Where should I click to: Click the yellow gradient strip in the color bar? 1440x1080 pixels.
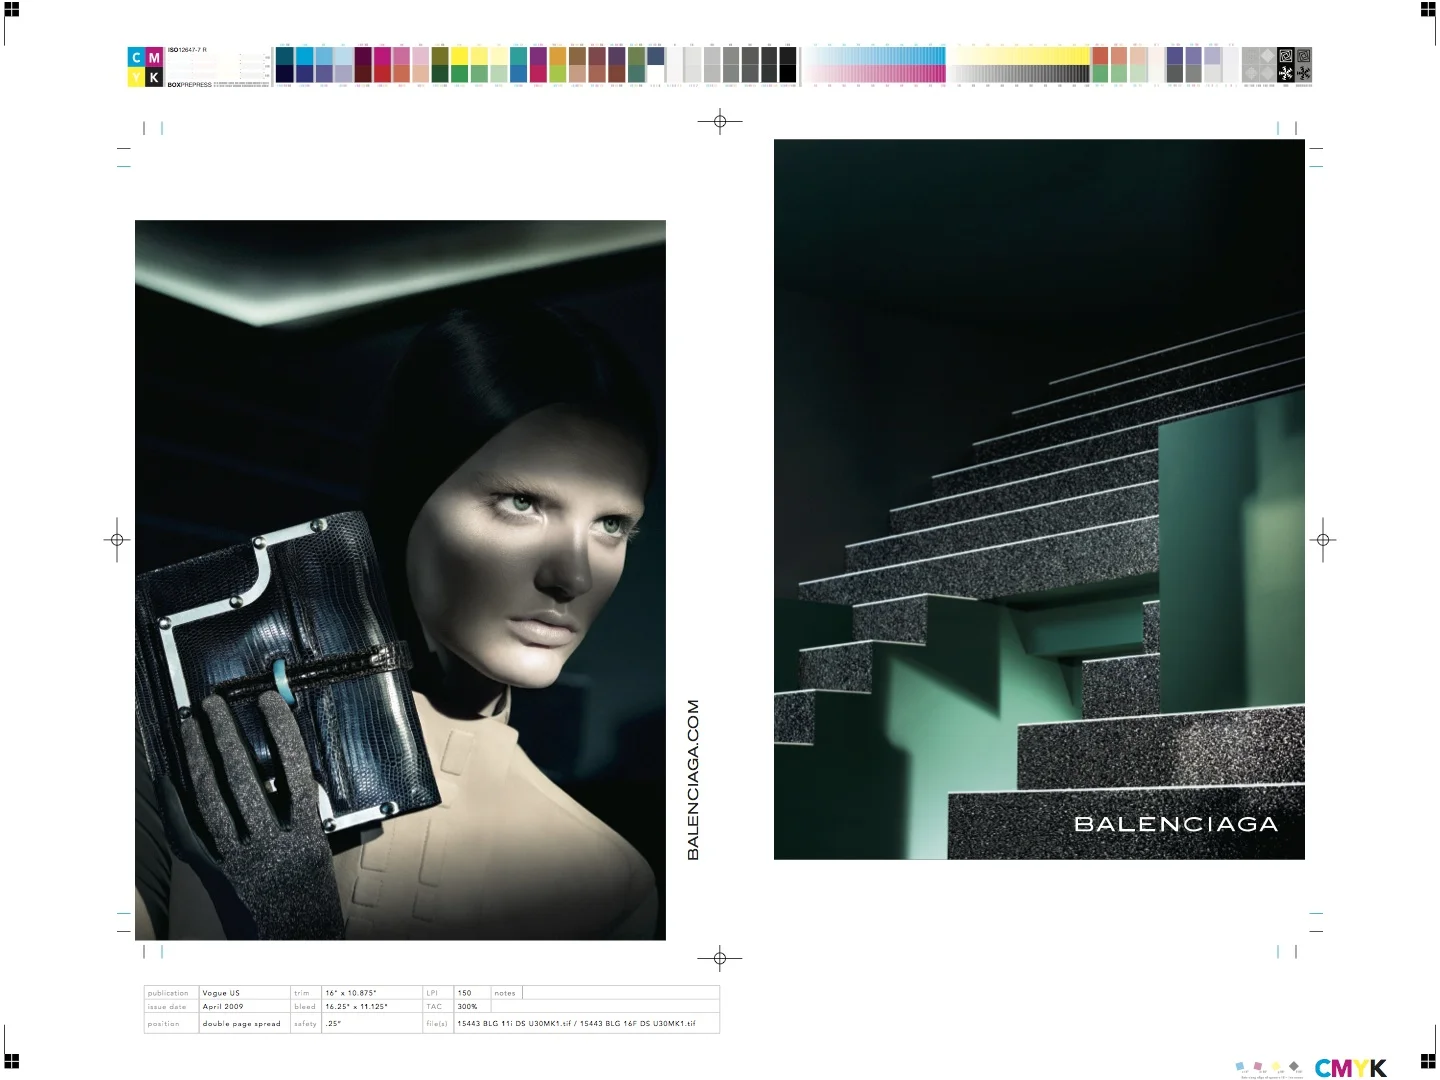coord(1020,56)
